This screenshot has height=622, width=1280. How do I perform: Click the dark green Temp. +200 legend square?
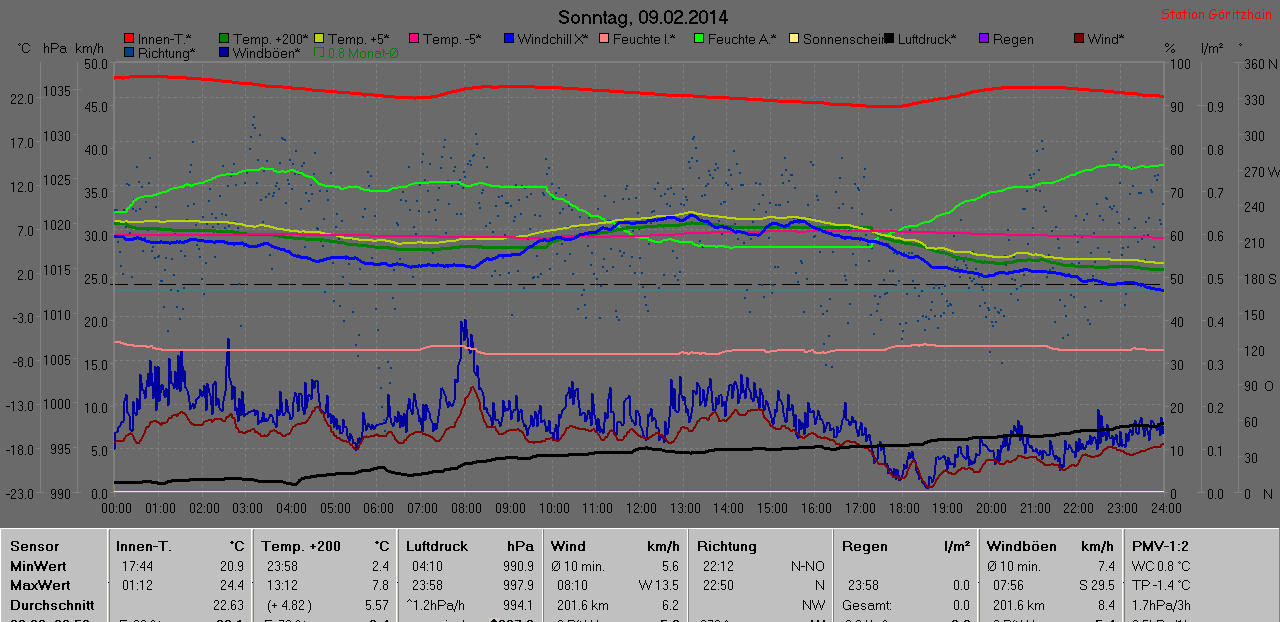[224, 39]
